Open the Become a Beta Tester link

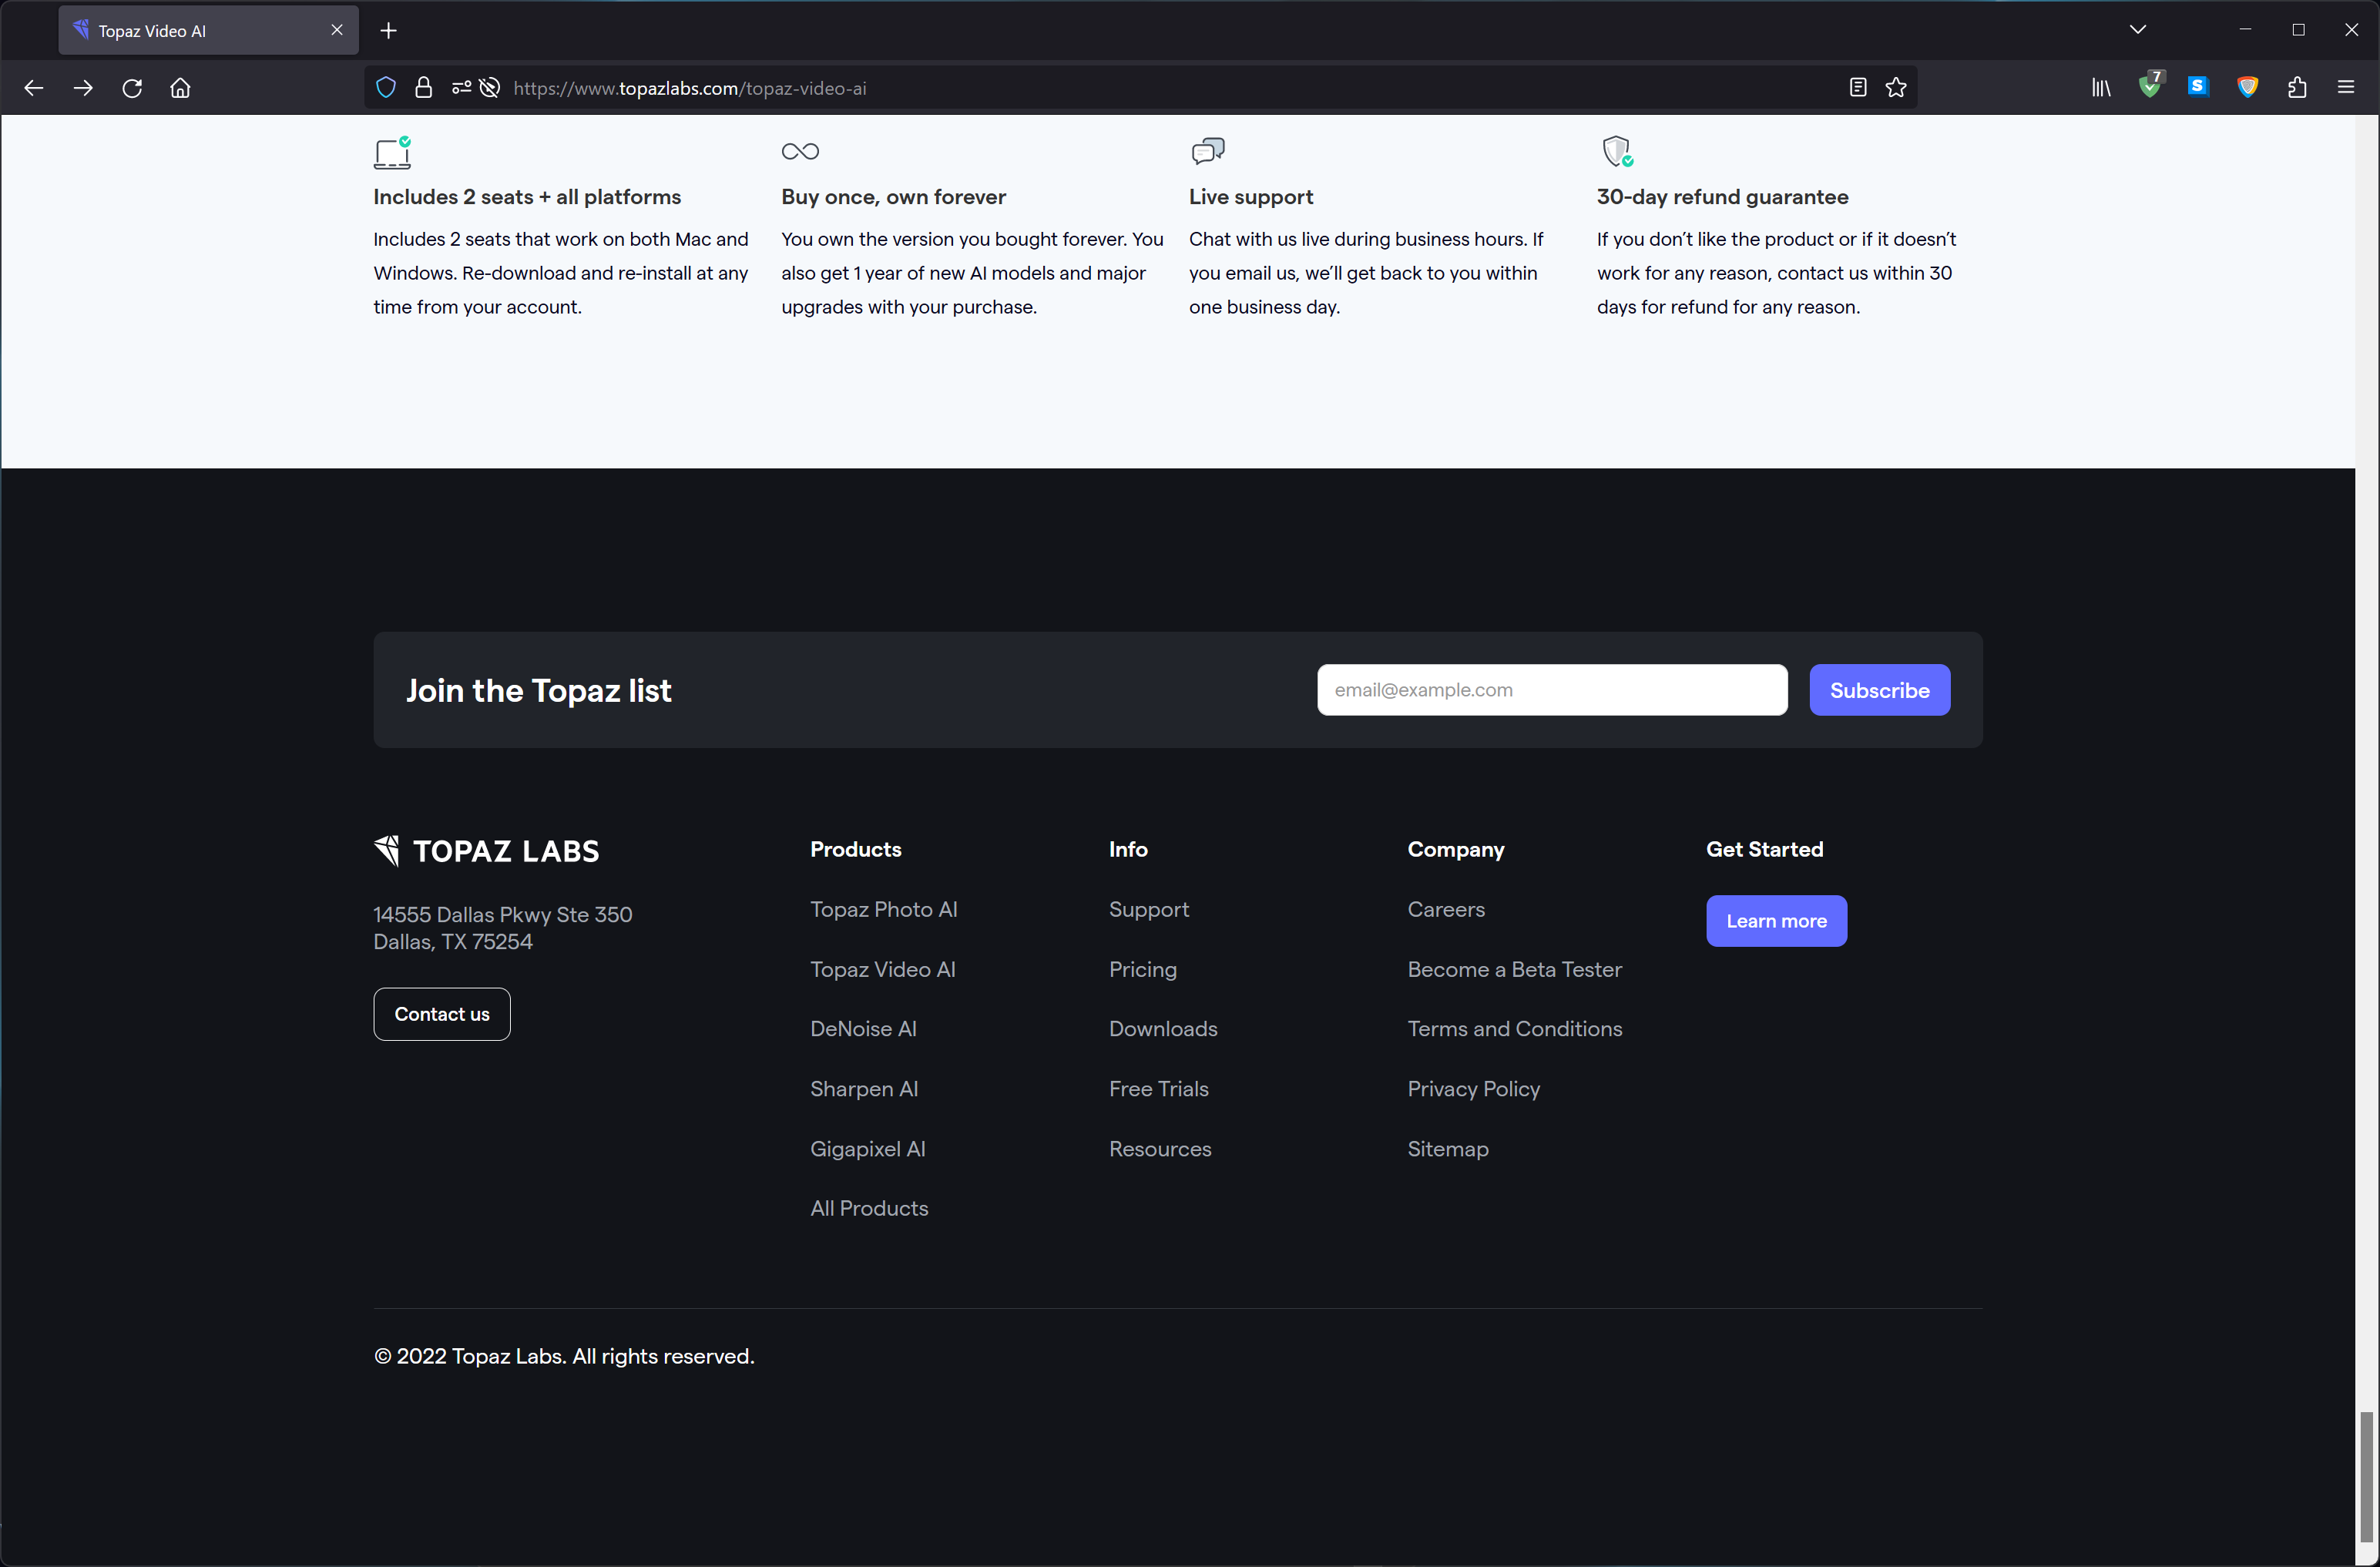tap(1515, 969)
